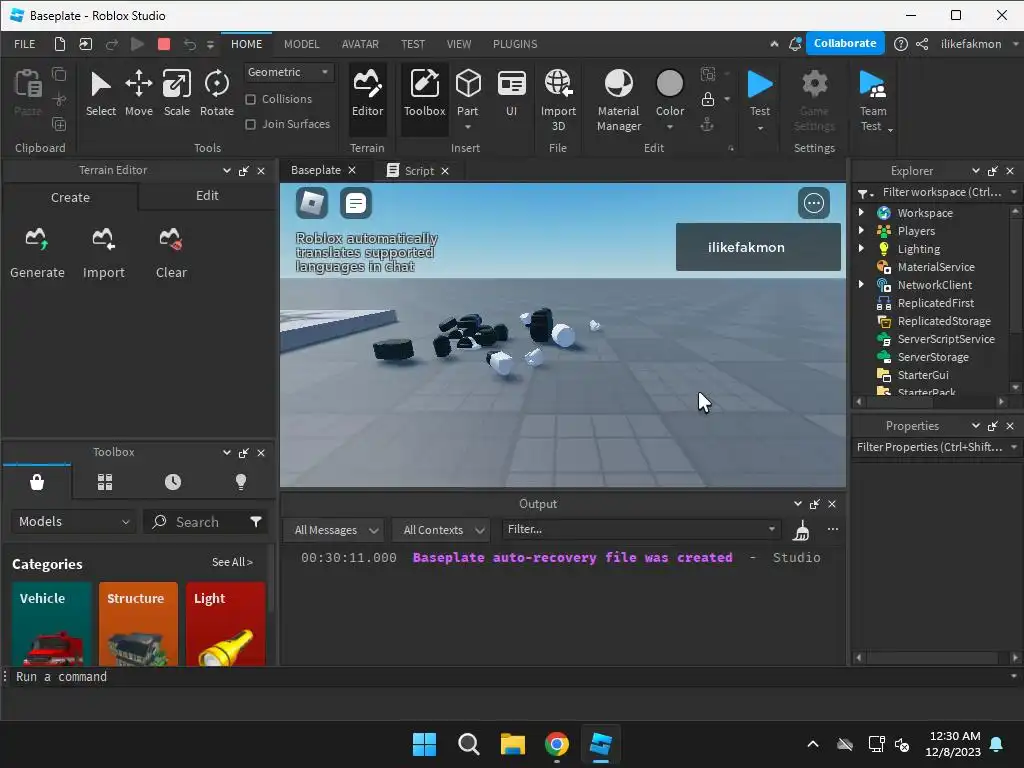1024x768 pixels.
Task: Expand the NetworkClient tree node
Action: [x=861, y=284]
